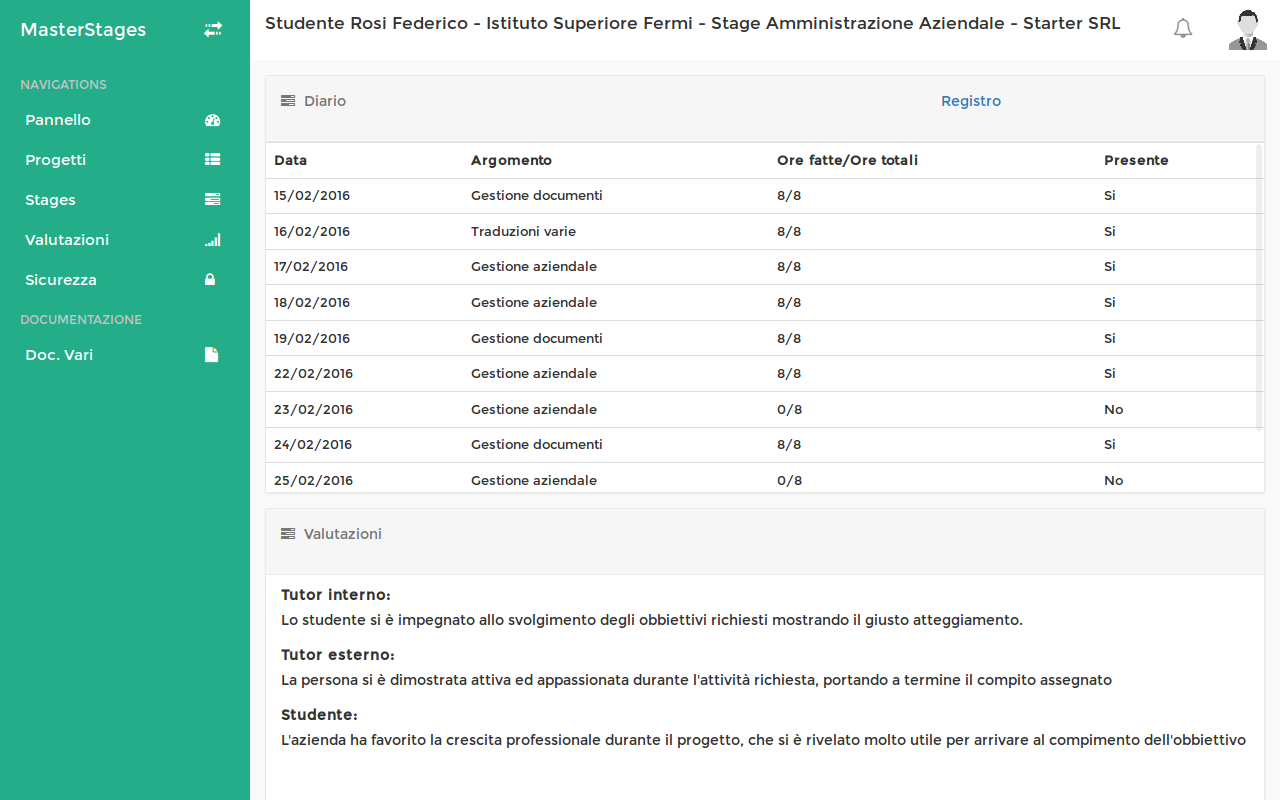Click the 8/8 hours for 16/02/2016
Image resolution: width=1280 pixels, height=800 pixels.
pyautogui.click(x=789, y=231)
